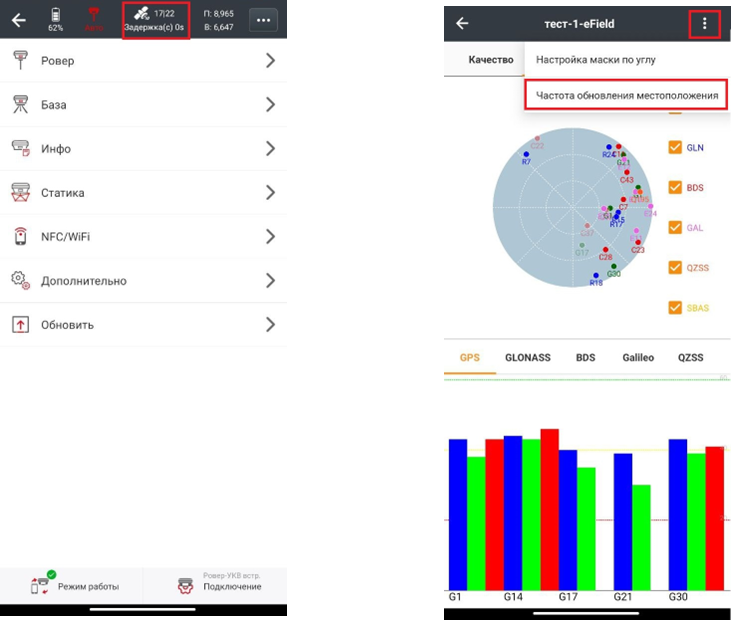Tap the back arrow beside the battery indicator
This screenshot has height=620, width=731.
(x=19, y=20)
